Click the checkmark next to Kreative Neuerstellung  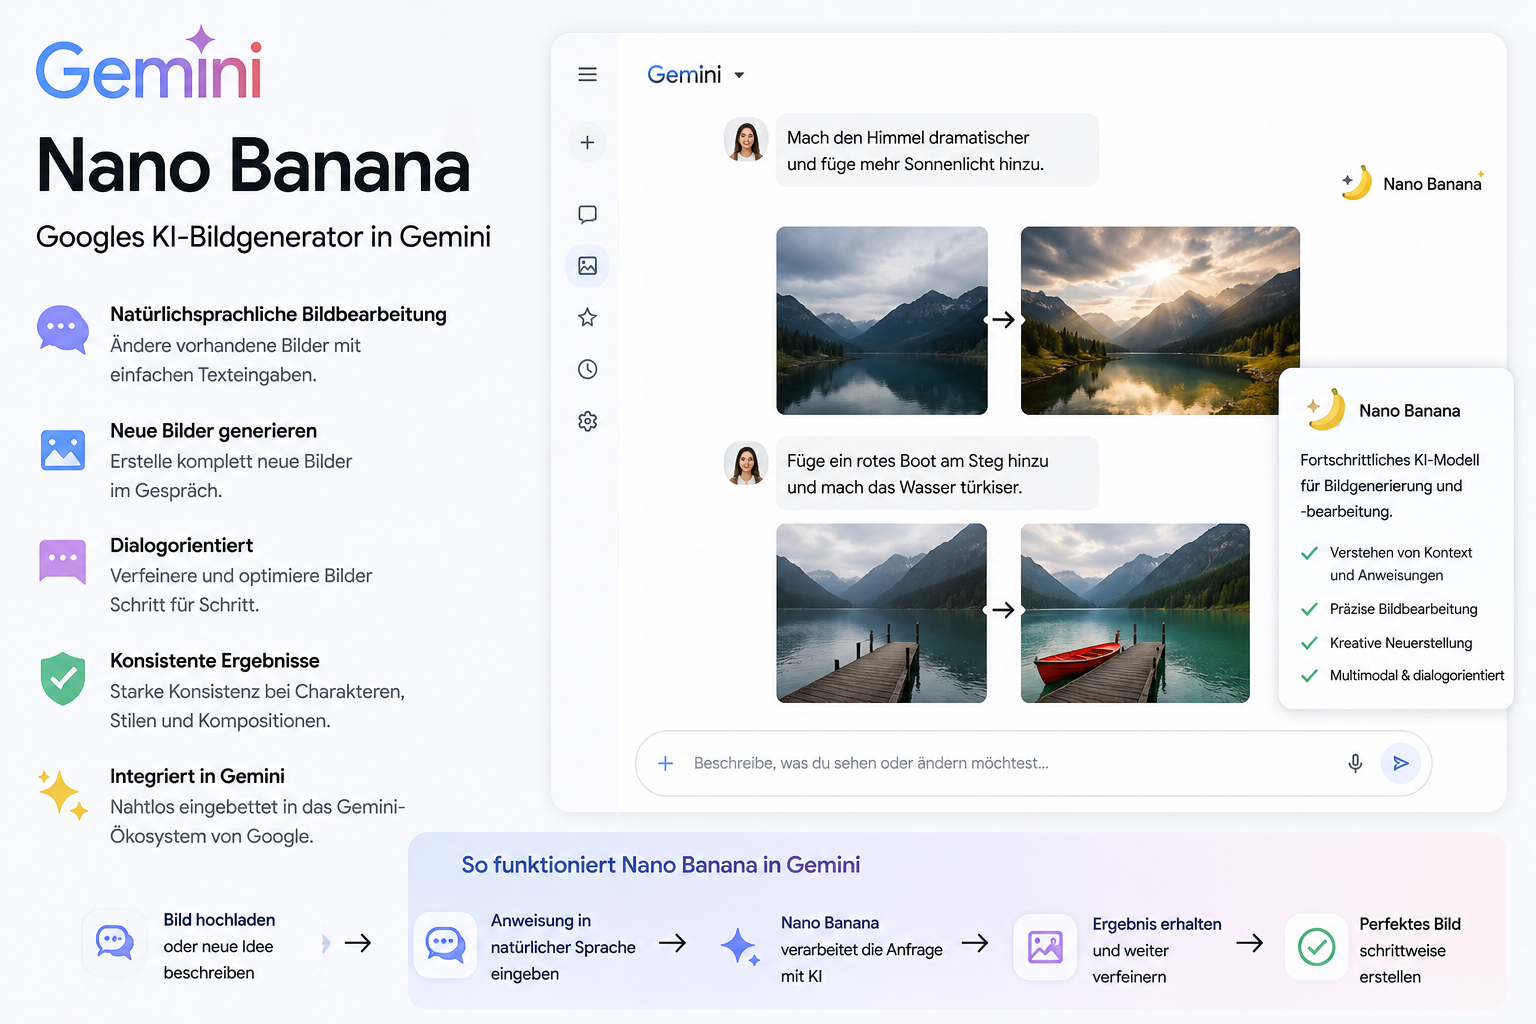pyautogui.click(x=1308, y=643)
